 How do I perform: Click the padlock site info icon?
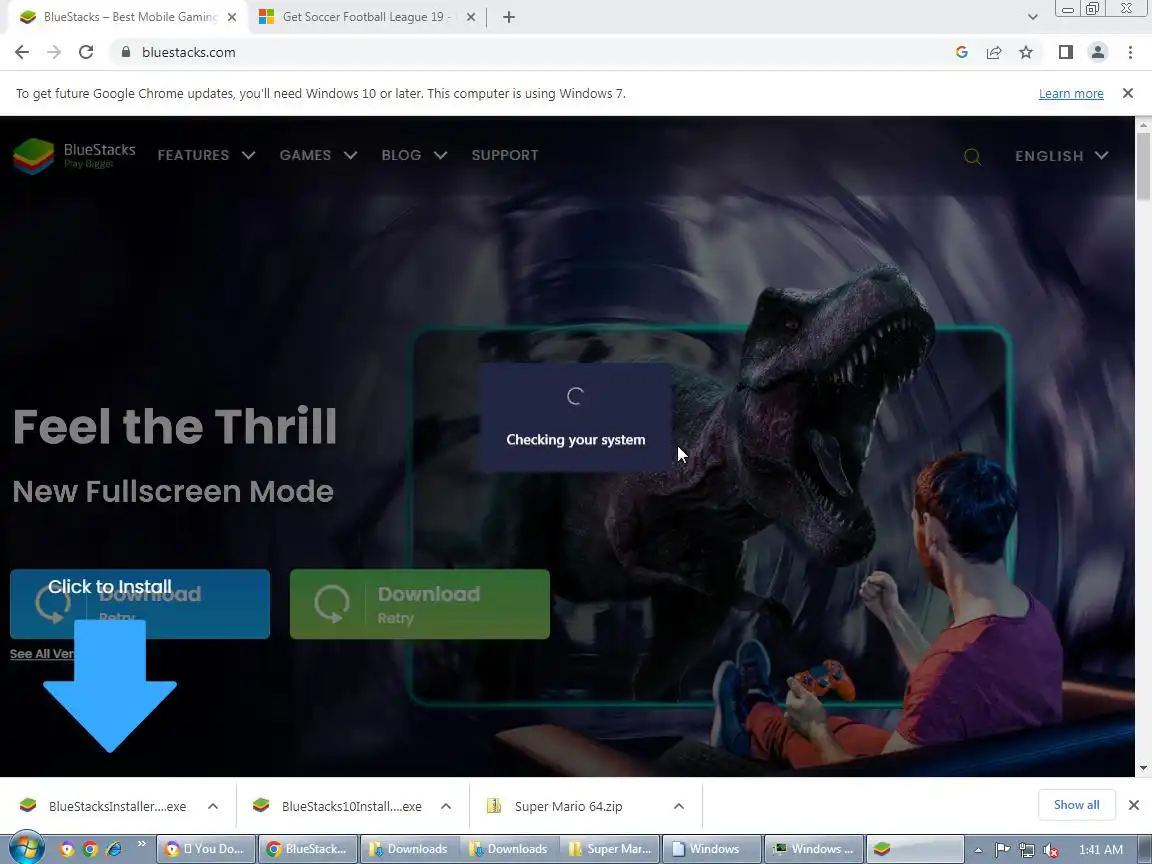coord(126,52)
